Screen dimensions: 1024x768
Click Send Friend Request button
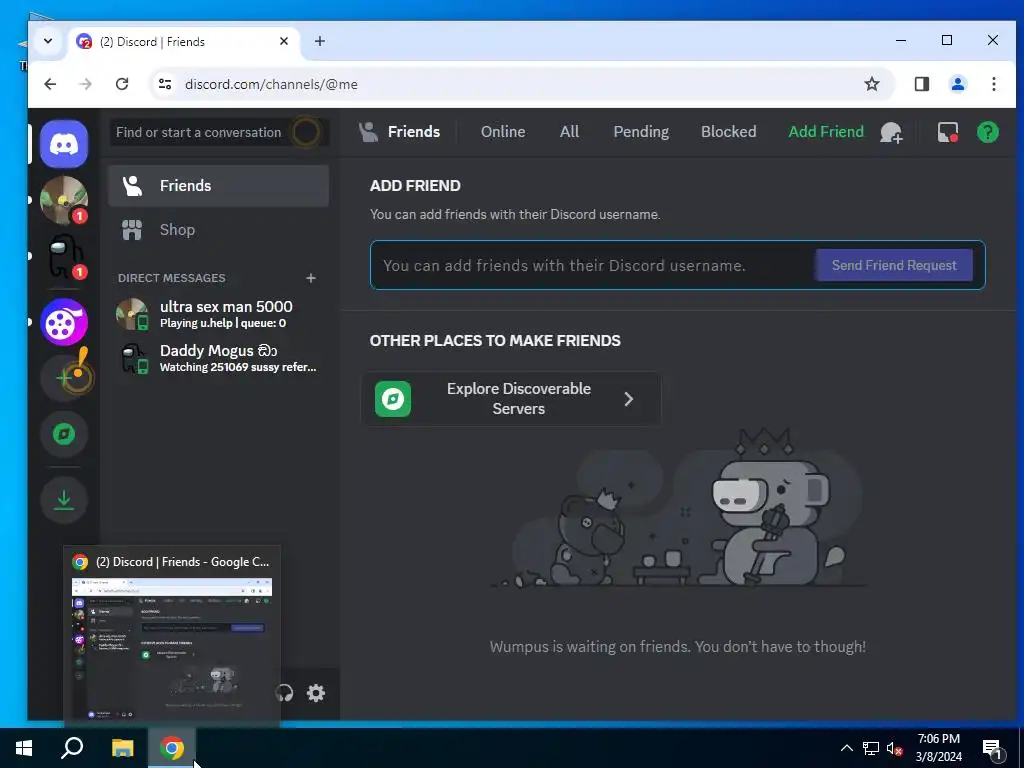(x=894, y=265)
